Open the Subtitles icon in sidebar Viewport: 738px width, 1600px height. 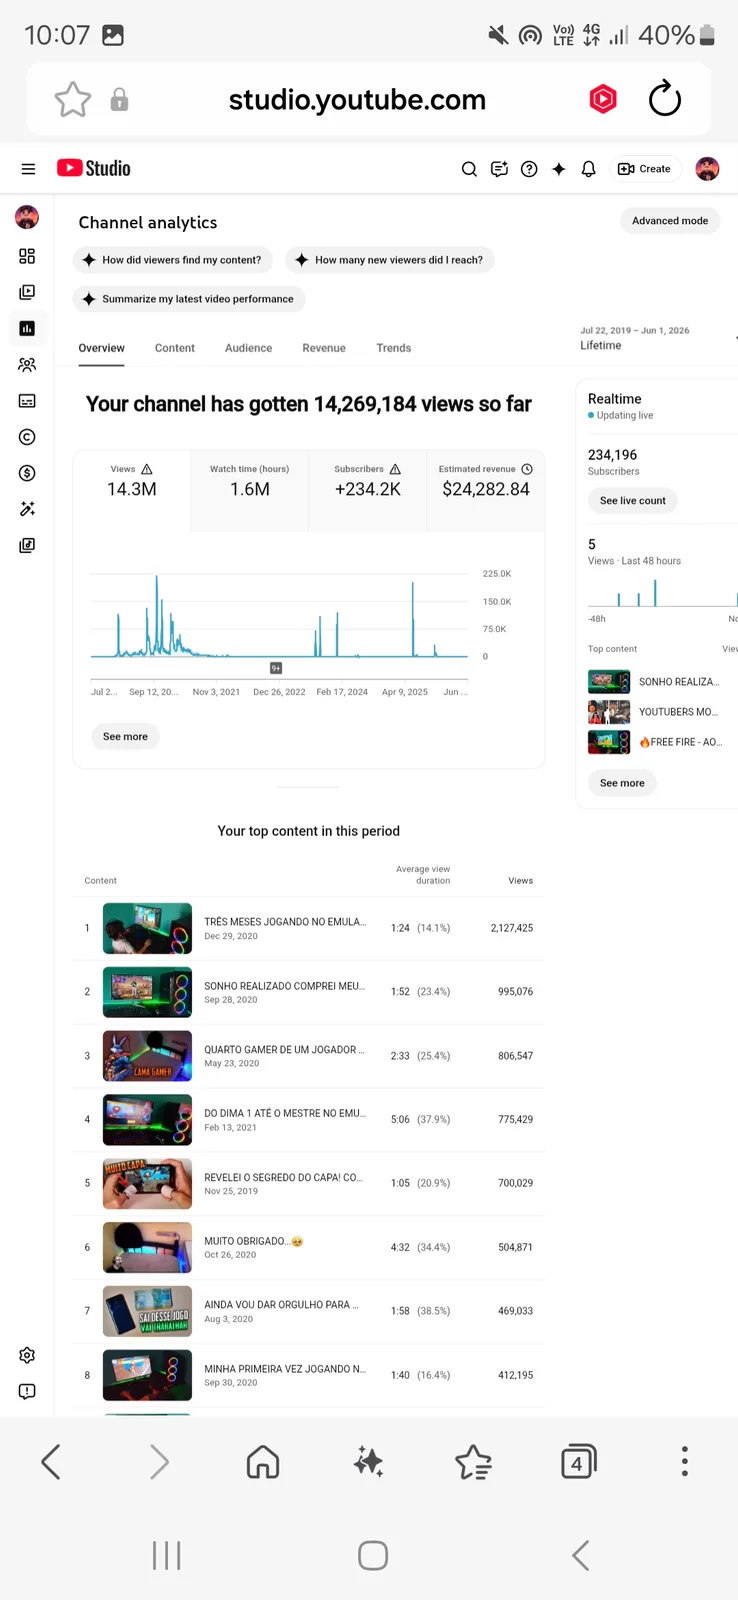coord(27,401)
